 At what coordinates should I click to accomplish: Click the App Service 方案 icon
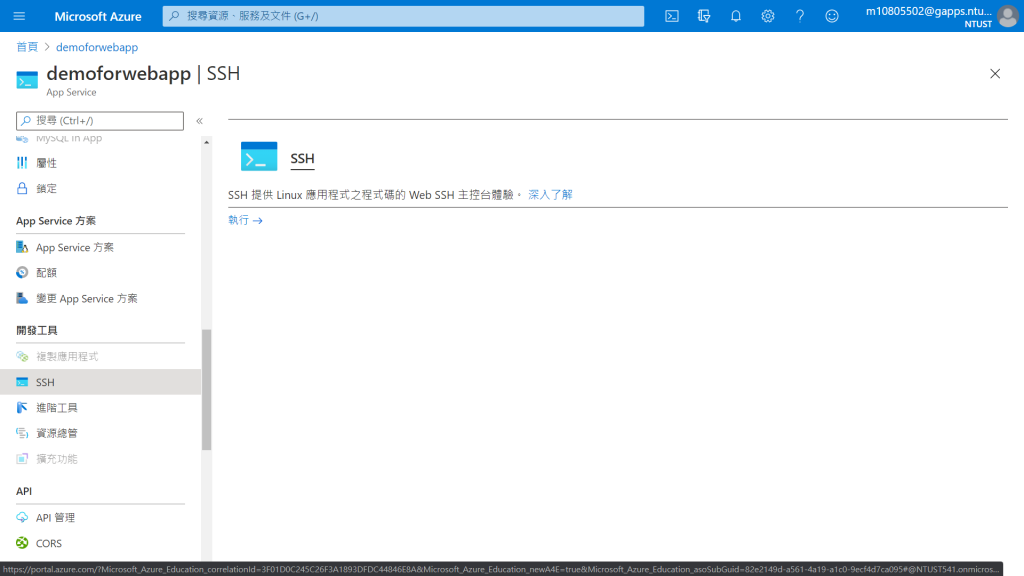coord(22,247)
